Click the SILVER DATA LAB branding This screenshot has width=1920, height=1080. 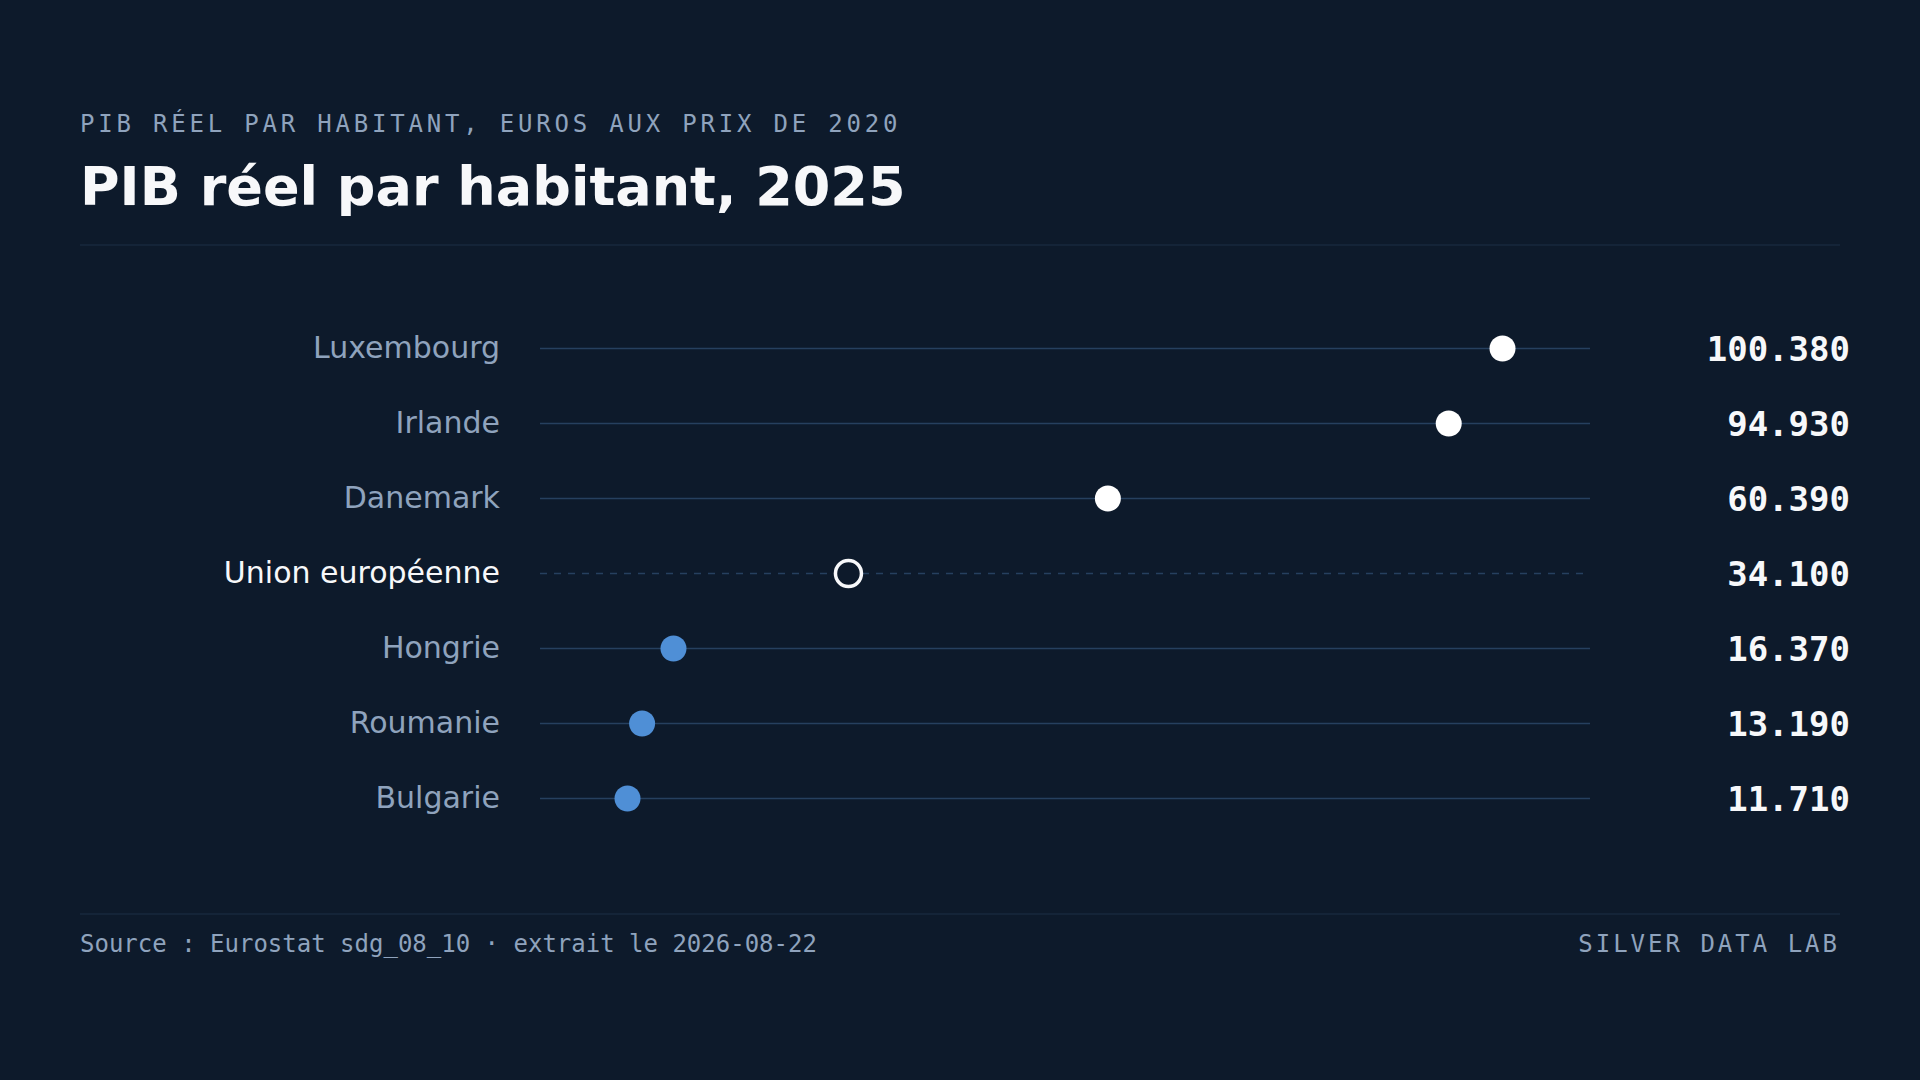[x=1708, y=944]
